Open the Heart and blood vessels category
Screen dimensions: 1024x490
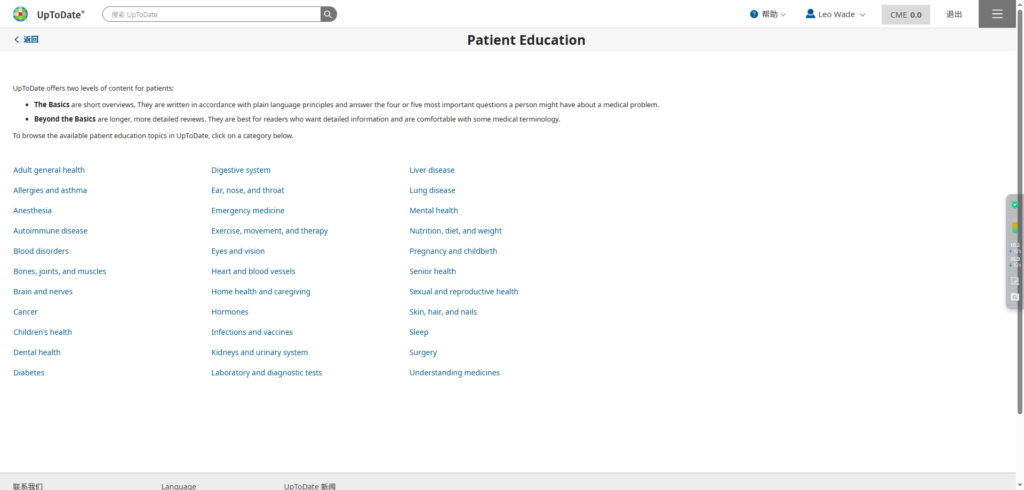(253, 271)
